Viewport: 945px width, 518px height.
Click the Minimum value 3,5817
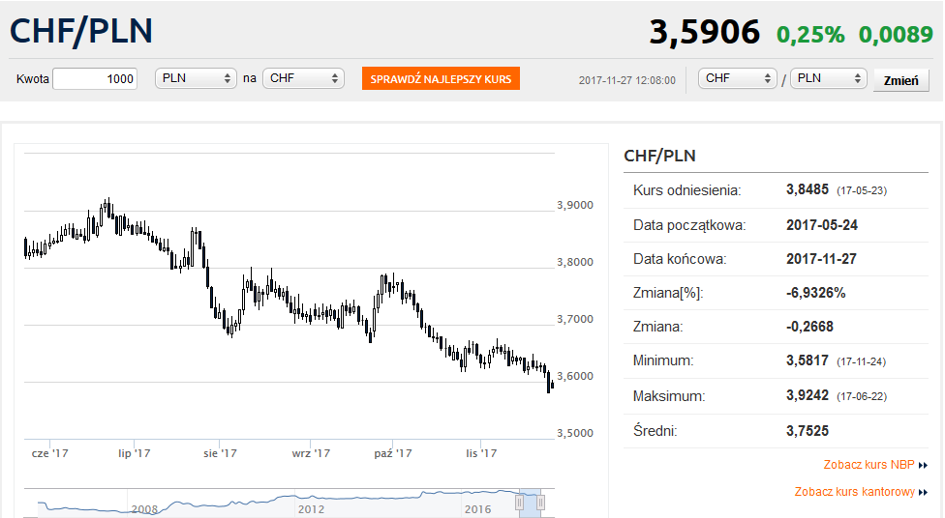[807, 361]
